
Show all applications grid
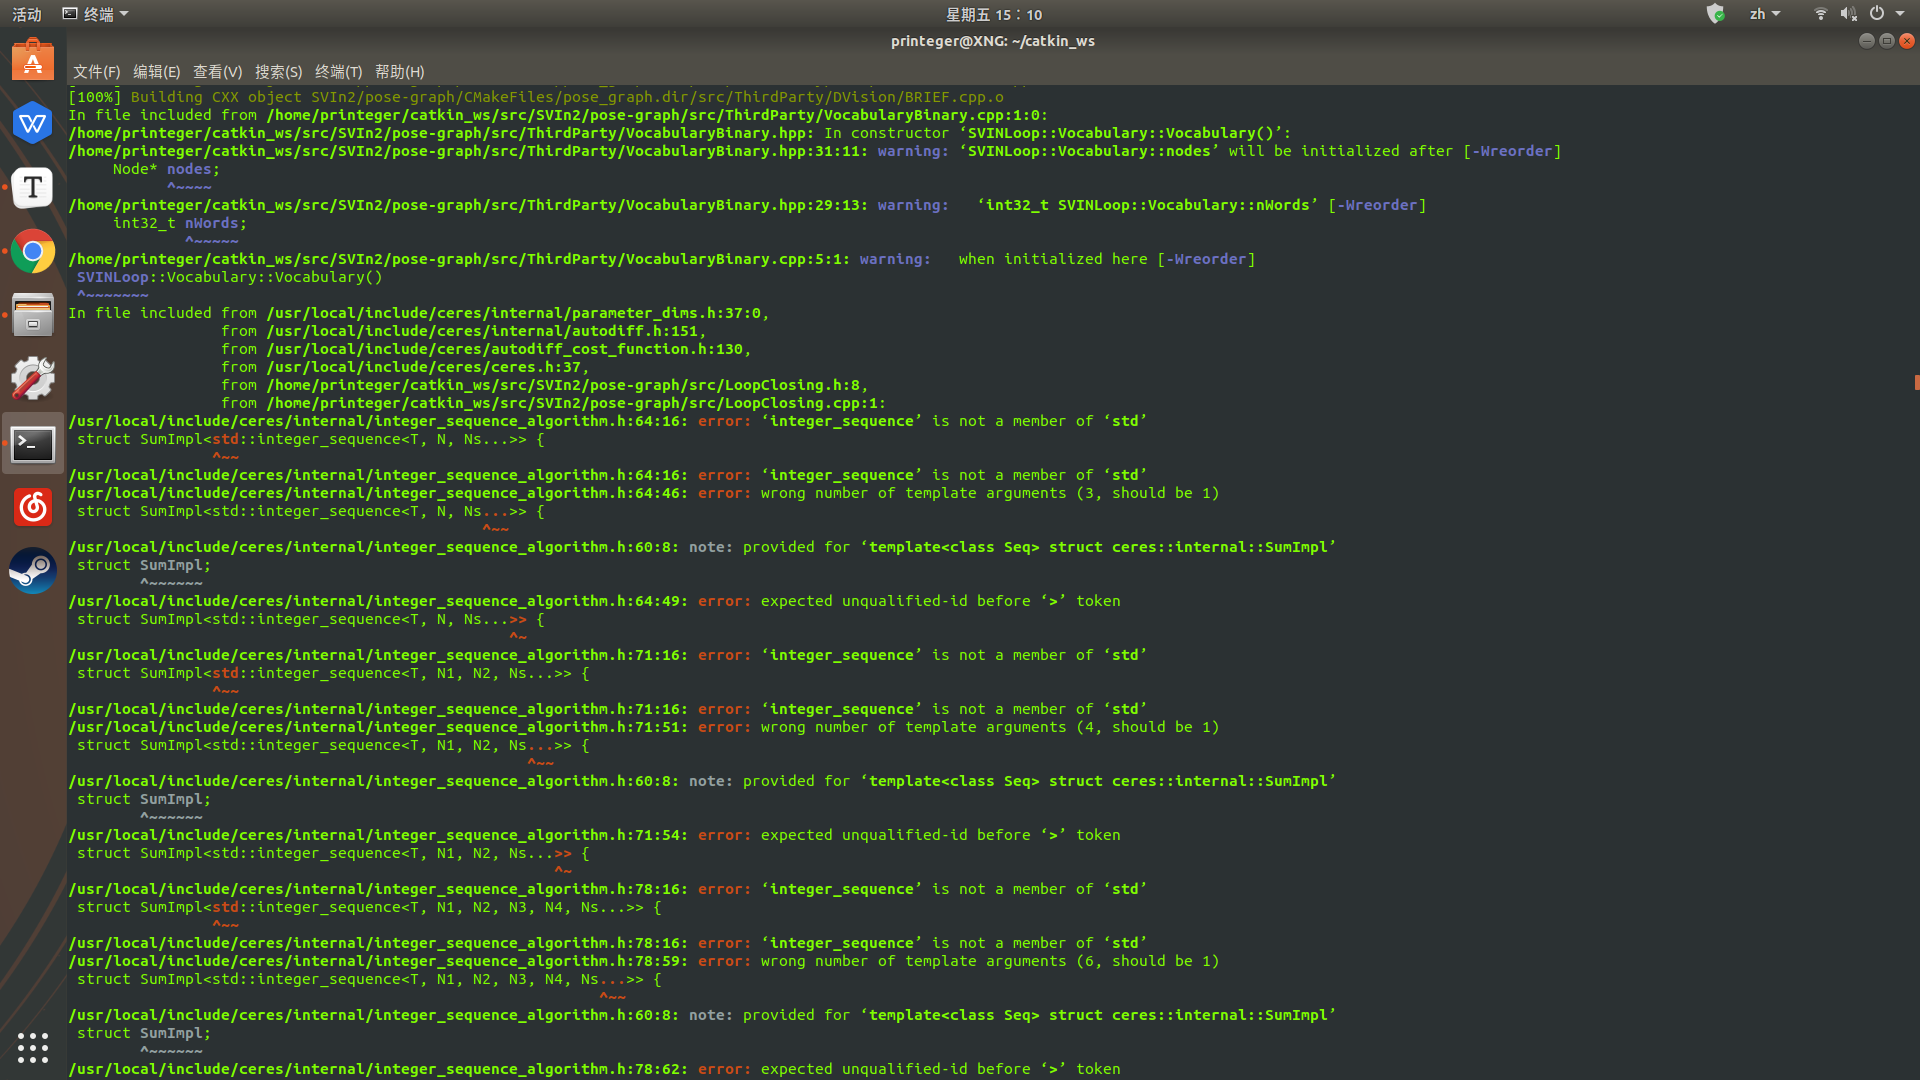(x=33, y=1047)
